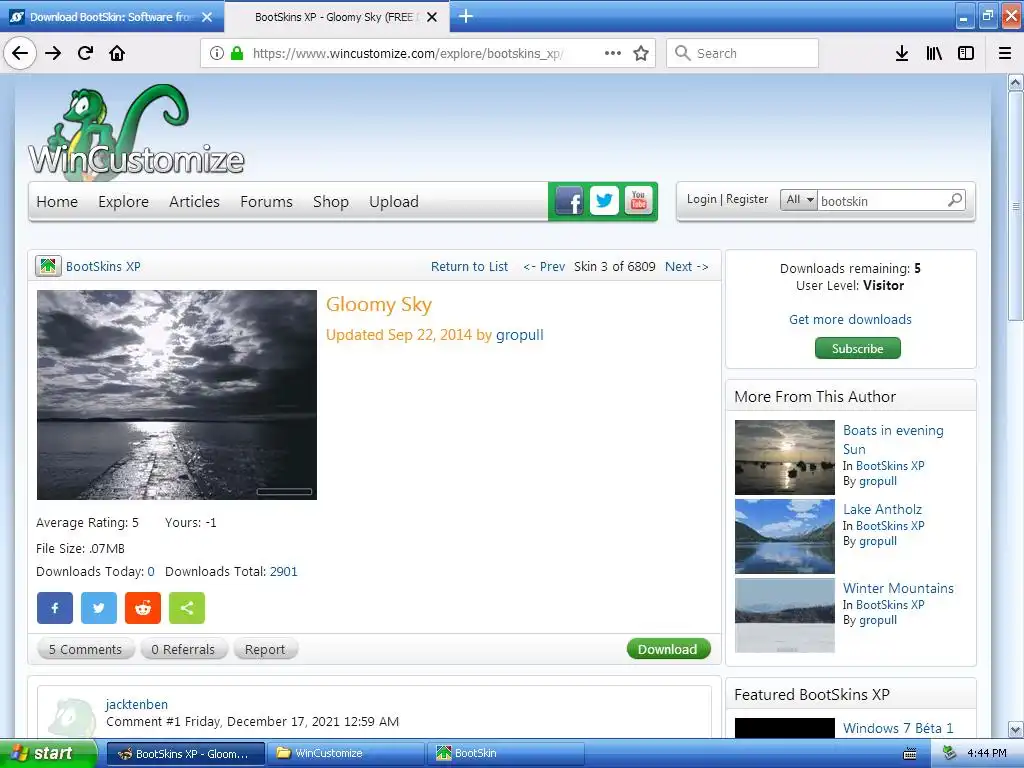
Task: Open the 0 Referrals button
Action: [x=184, y=649]
